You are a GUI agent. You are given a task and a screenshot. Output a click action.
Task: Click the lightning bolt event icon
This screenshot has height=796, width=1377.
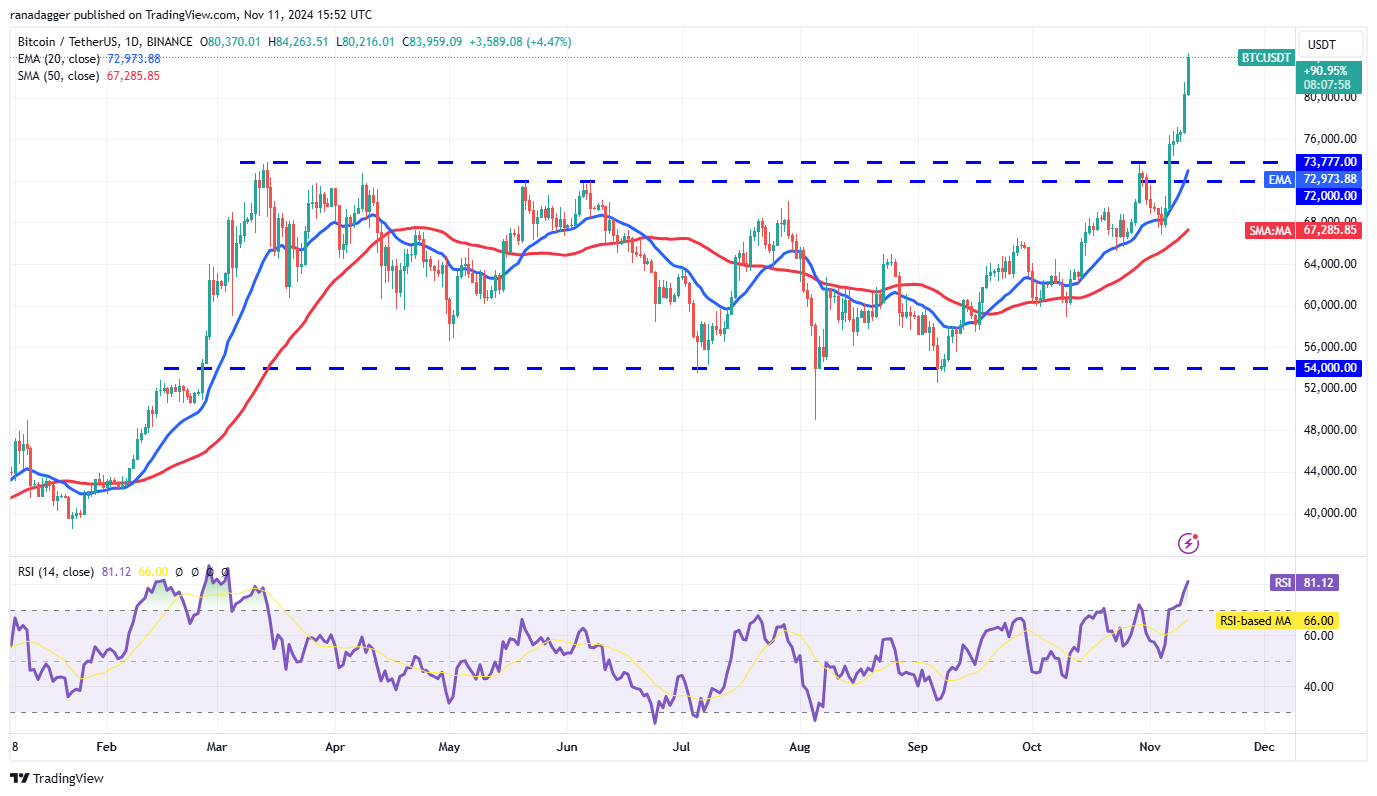coord(1189,543)
